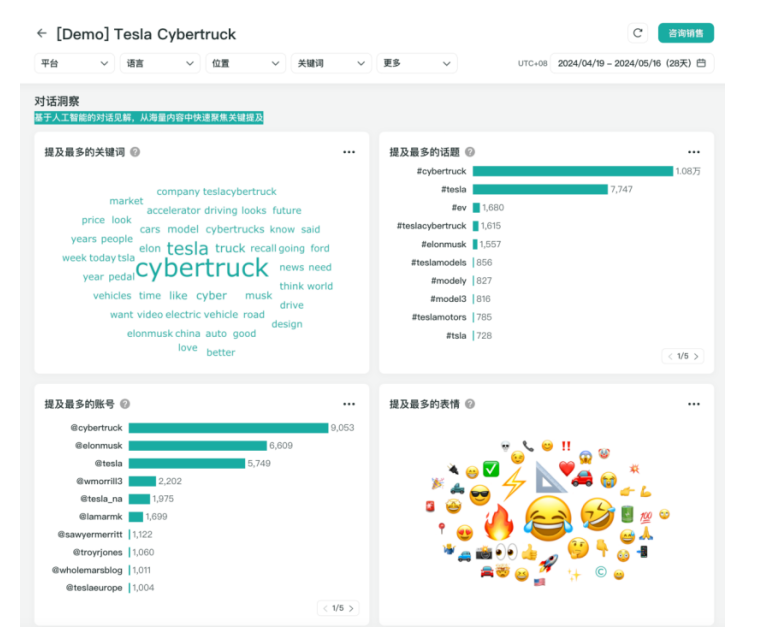Click help icon next to 提及最多的账号
Screen dimensions: 761x627
pyautogui.click(x=124, y=404)
